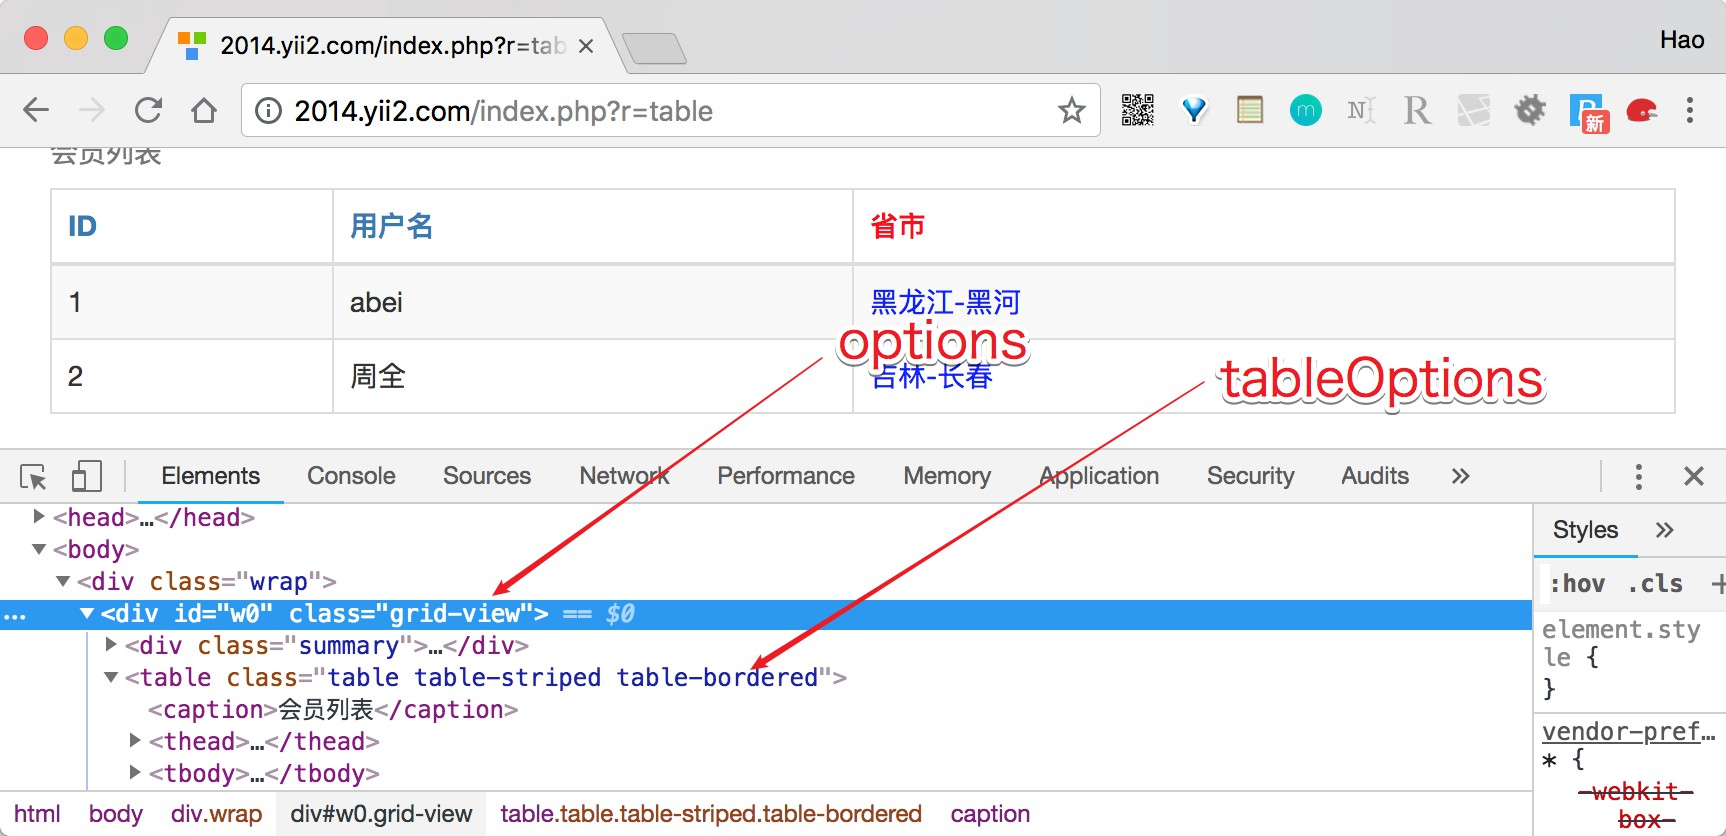Sort the table by ID column

point(82,226)
